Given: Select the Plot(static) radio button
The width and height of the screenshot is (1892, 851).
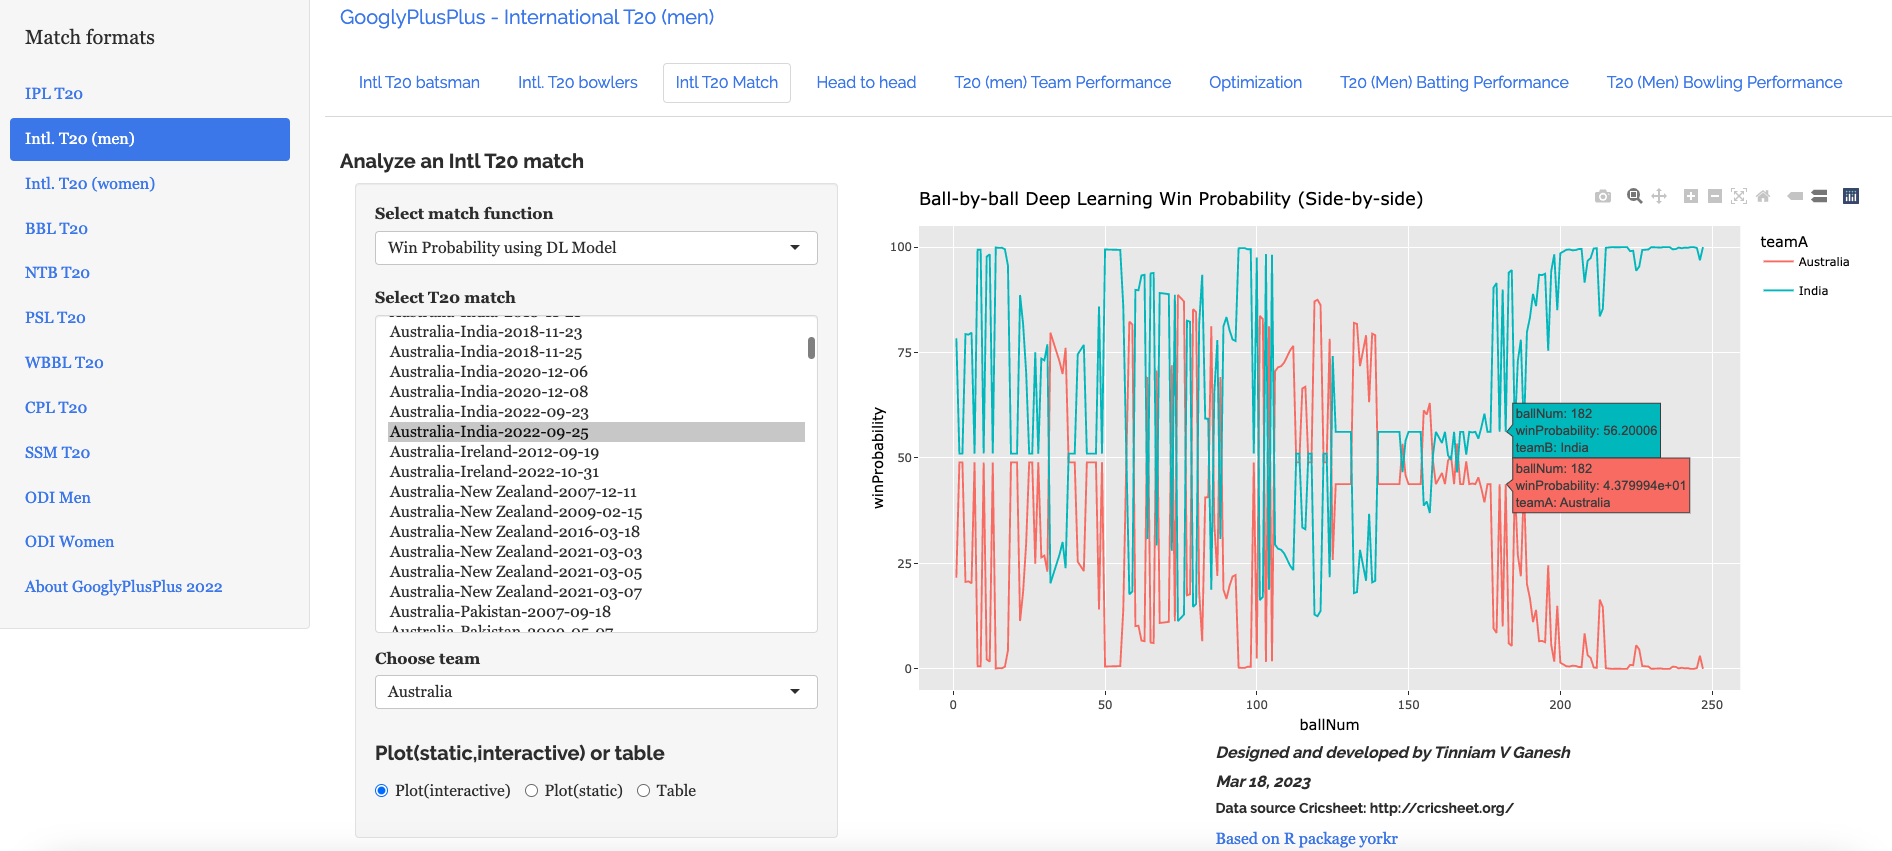Looking at the screenshot, I should pyautogui.click(x=531, y=791).
